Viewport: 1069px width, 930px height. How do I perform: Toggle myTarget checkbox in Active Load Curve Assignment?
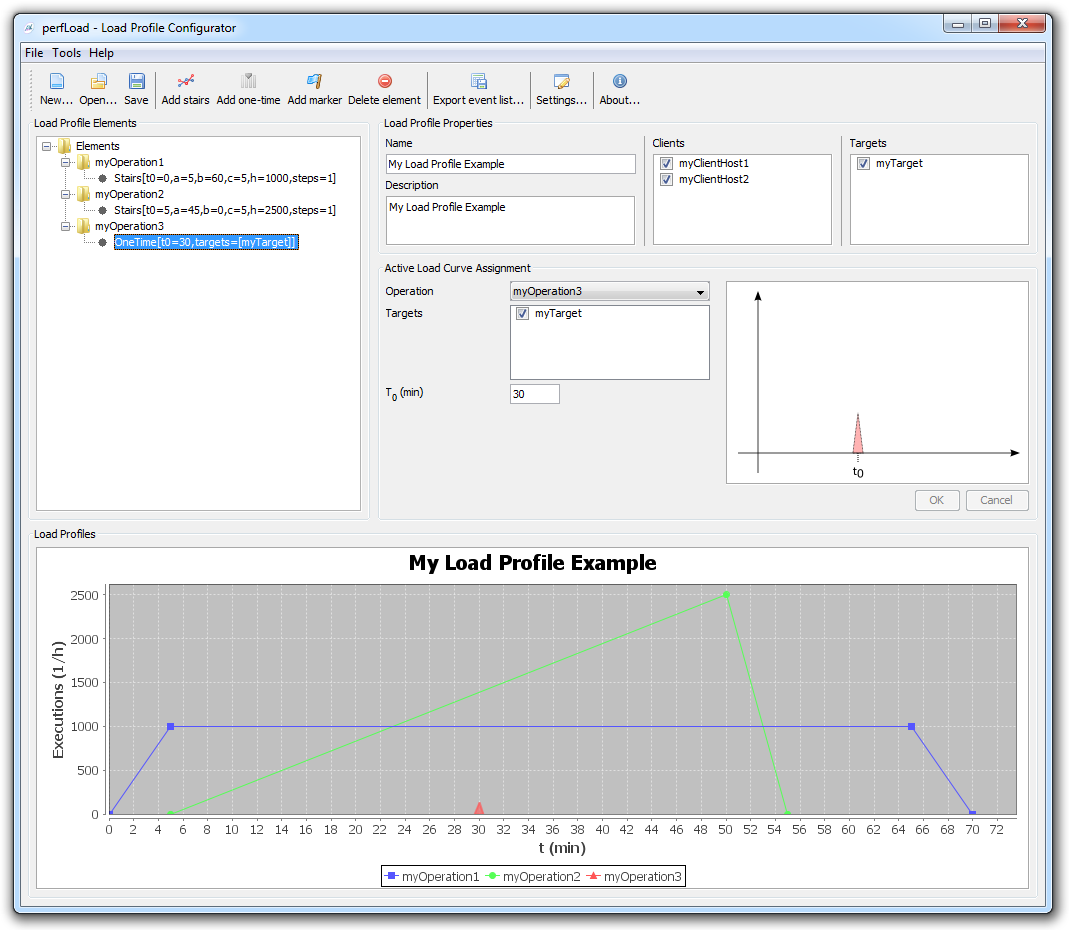click(523, 314)
